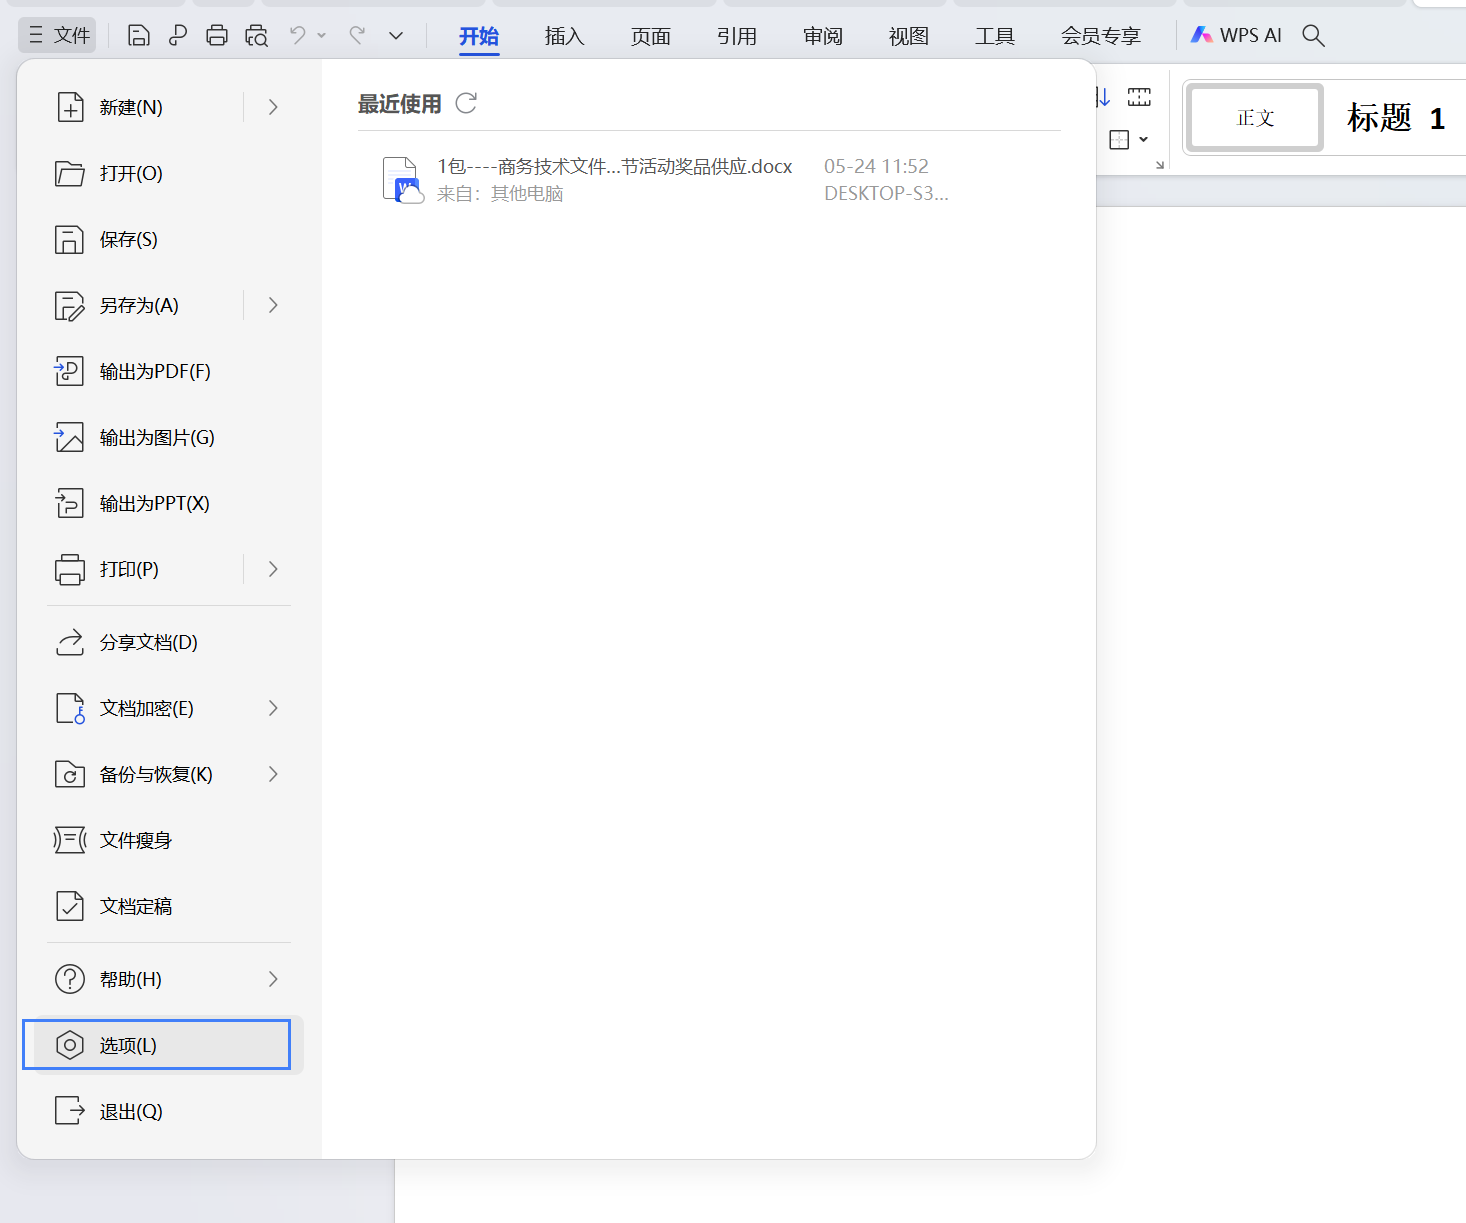1466x1223 pixels.
Task: Click the search magnifier icon
Action: 1314,36
